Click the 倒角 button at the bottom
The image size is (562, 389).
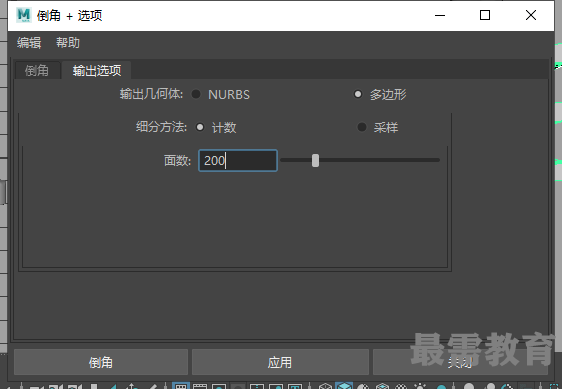(101, 362)
